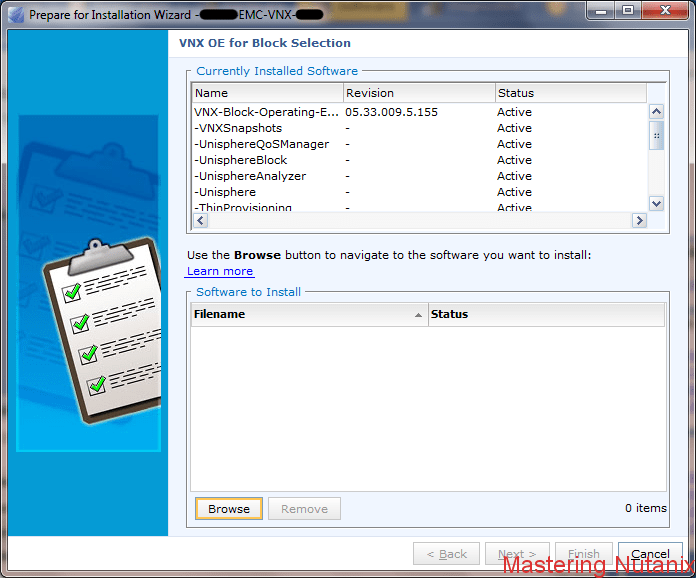Click the Back button

446,554
